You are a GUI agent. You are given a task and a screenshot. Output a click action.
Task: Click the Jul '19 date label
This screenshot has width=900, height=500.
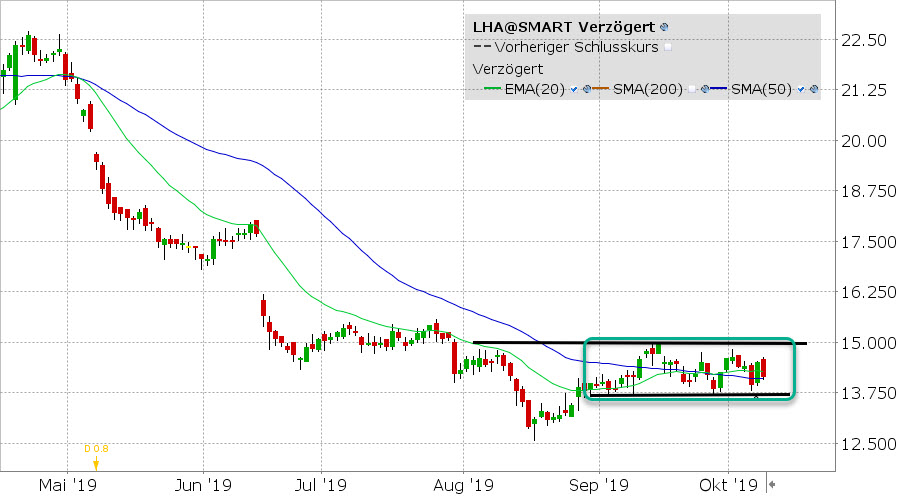click(321, 485)
